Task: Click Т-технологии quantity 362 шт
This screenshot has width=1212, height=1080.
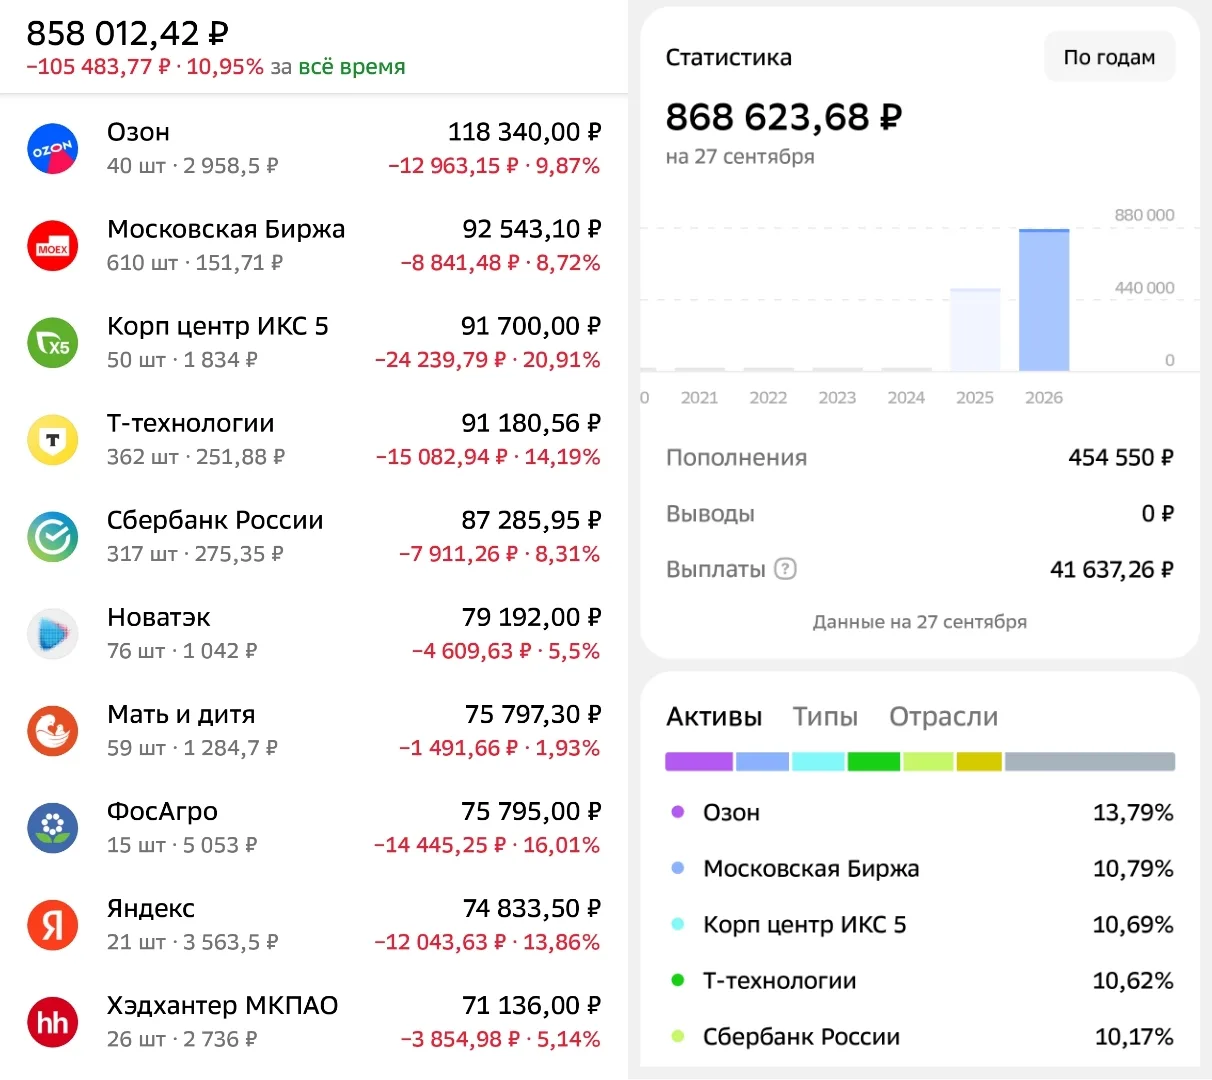Action: point(140,457)
